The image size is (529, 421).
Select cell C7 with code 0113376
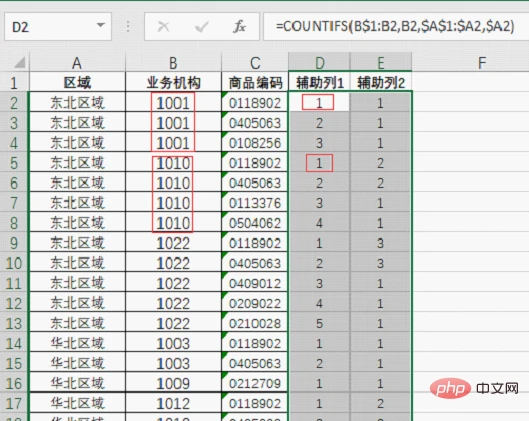point(255,203)
